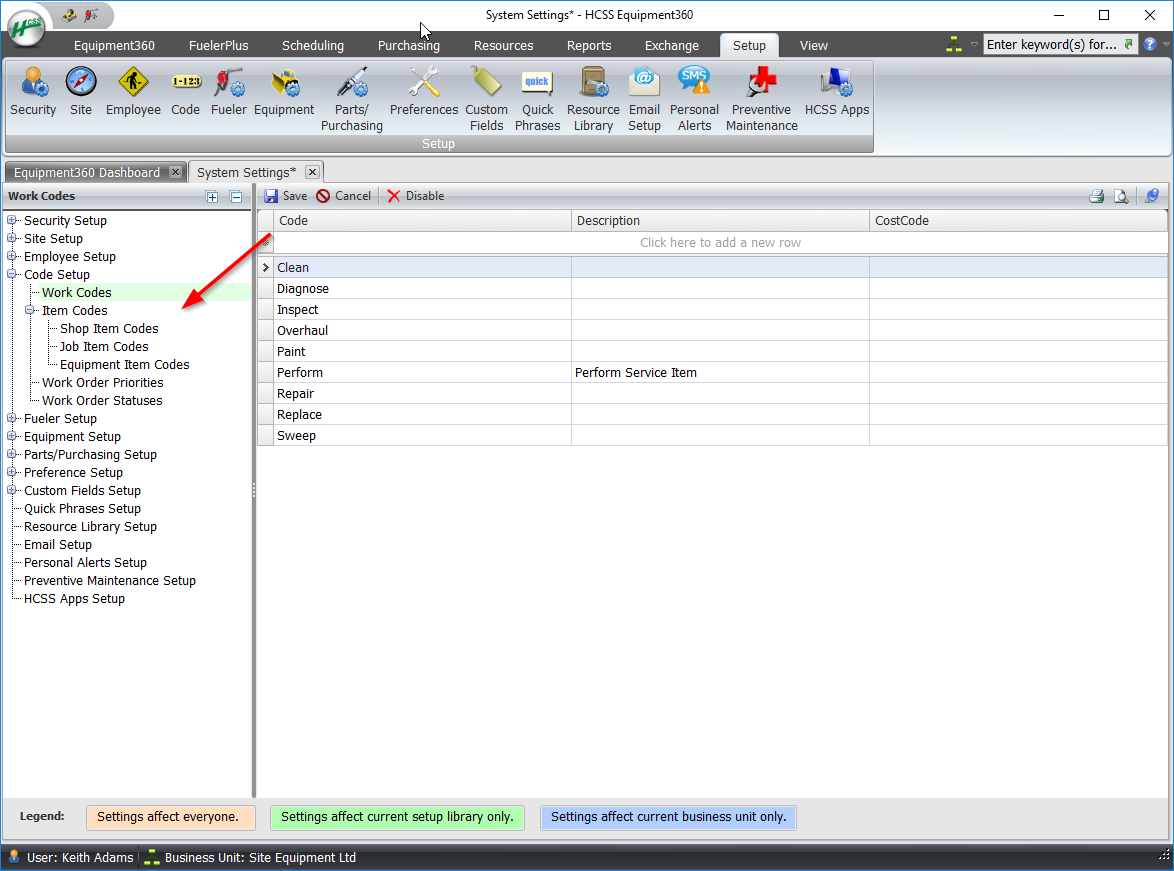Select Work Order Statuses in the tree
The image size is (1174, 871).
[102, 401]
